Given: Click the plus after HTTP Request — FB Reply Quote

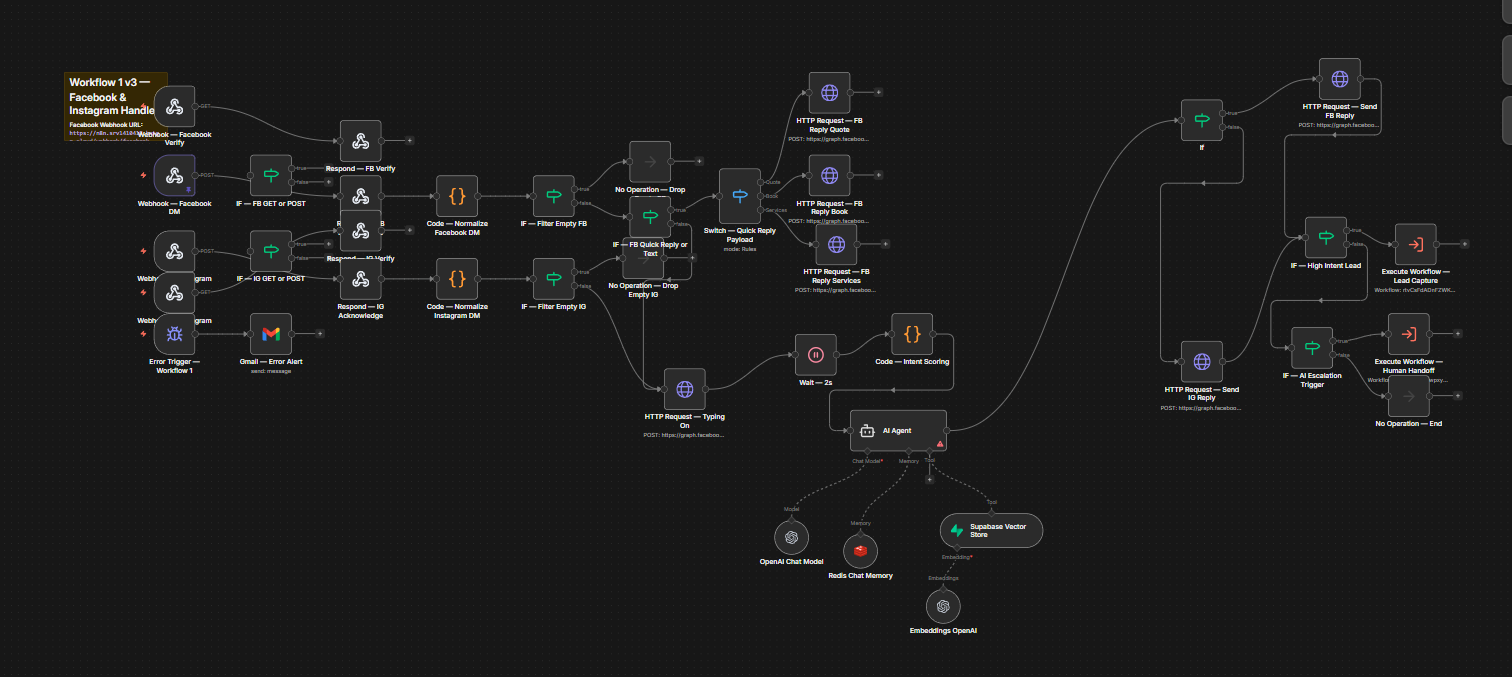Looking at the screenshot, I should click(879, 92).
